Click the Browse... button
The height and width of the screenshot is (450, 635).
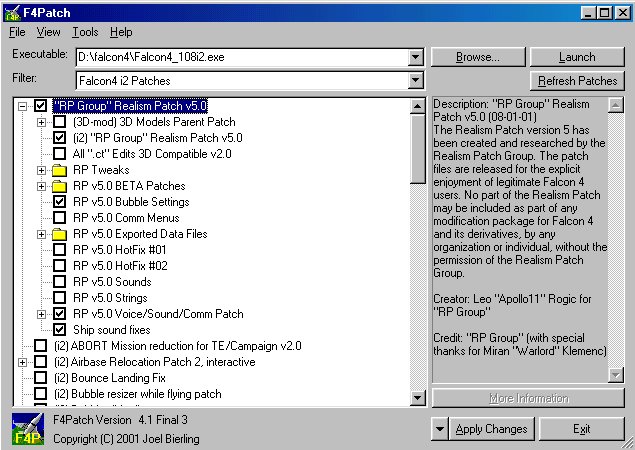tap(478, 57)
